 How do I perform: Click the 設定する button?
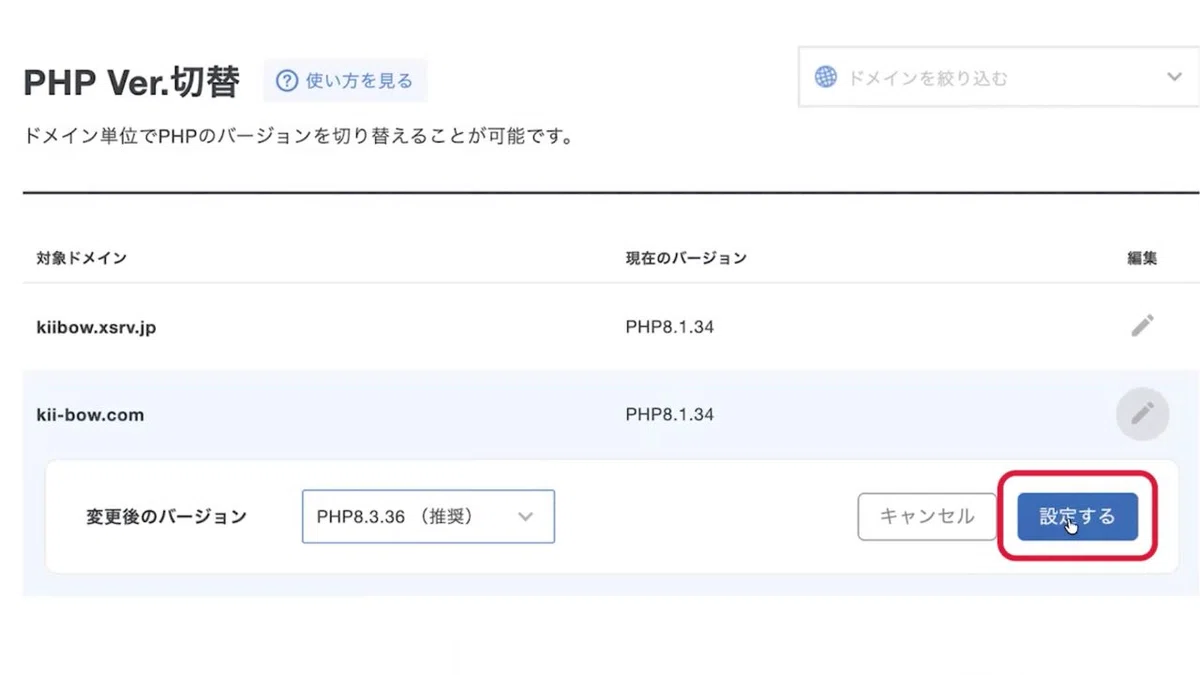tap(1077, 516)
